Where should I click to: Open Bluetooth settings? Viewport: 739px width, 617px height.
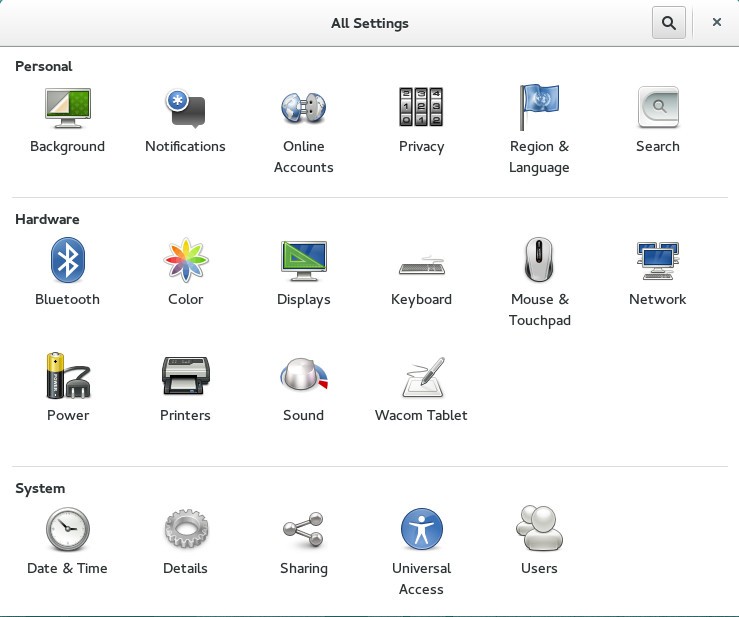pos(67,261)
